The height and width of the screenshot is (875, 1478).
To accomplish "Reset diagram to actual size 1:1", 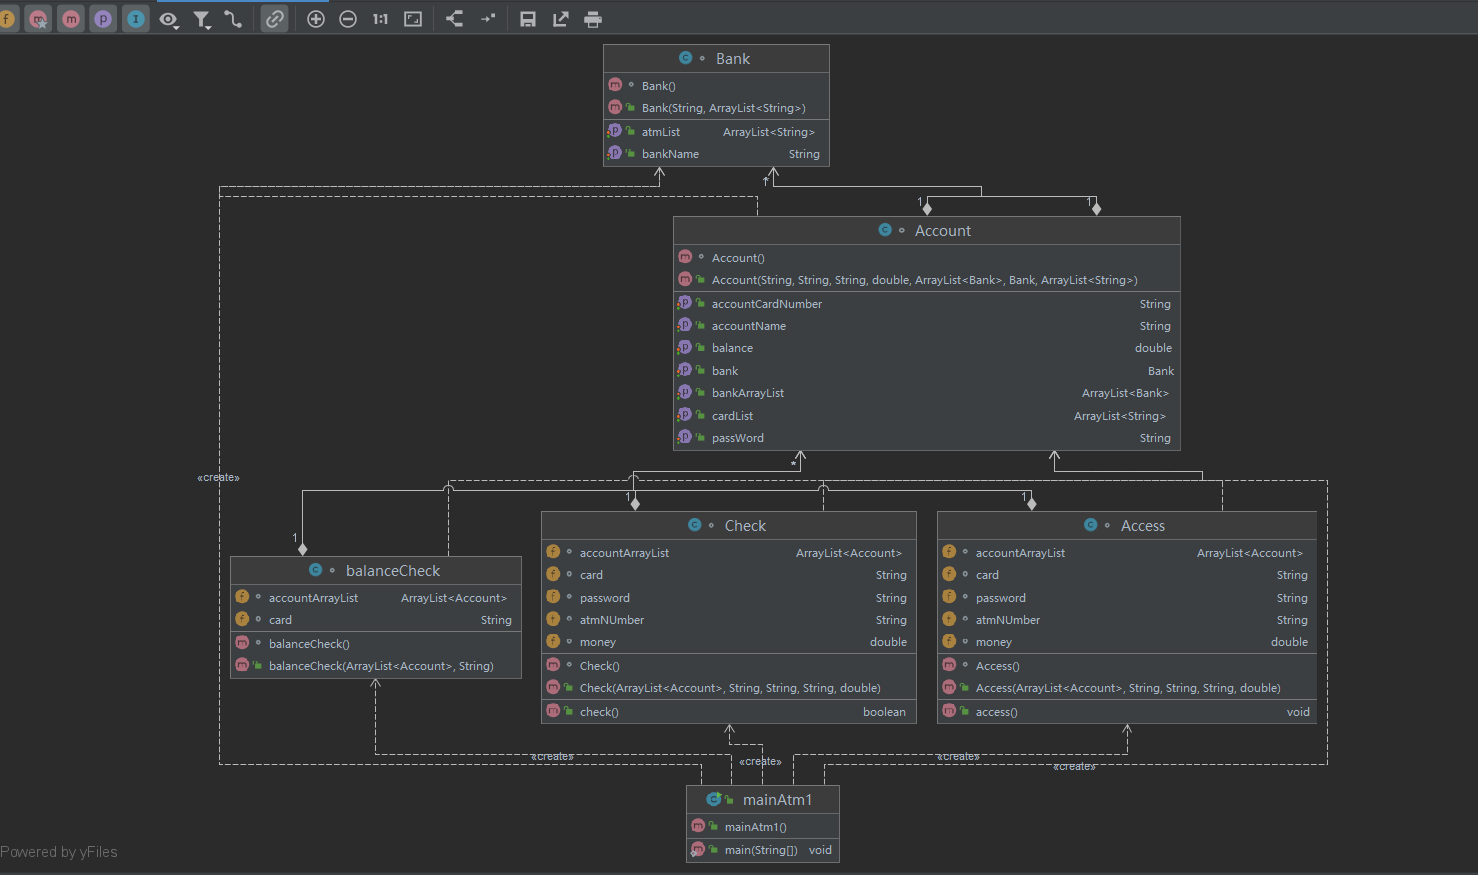I will pos(380,19).
